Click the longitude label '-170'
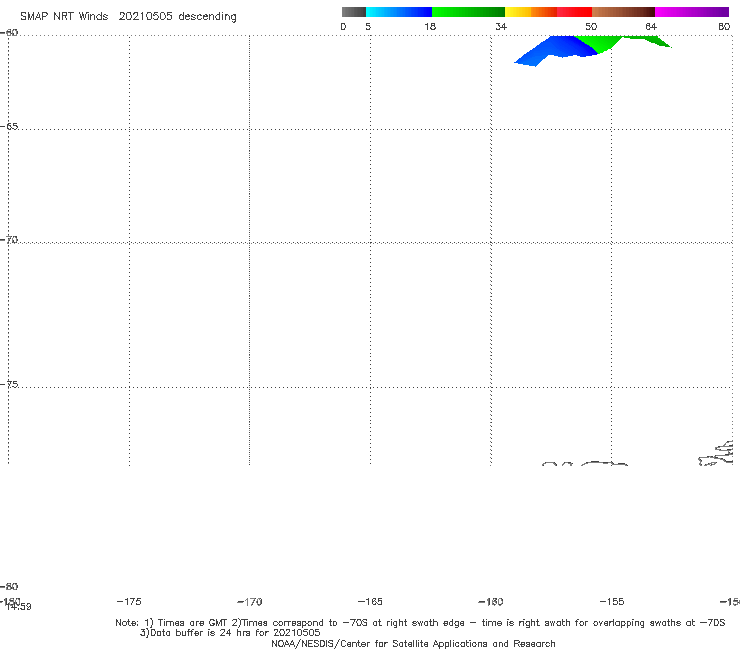 click(250, 601)
